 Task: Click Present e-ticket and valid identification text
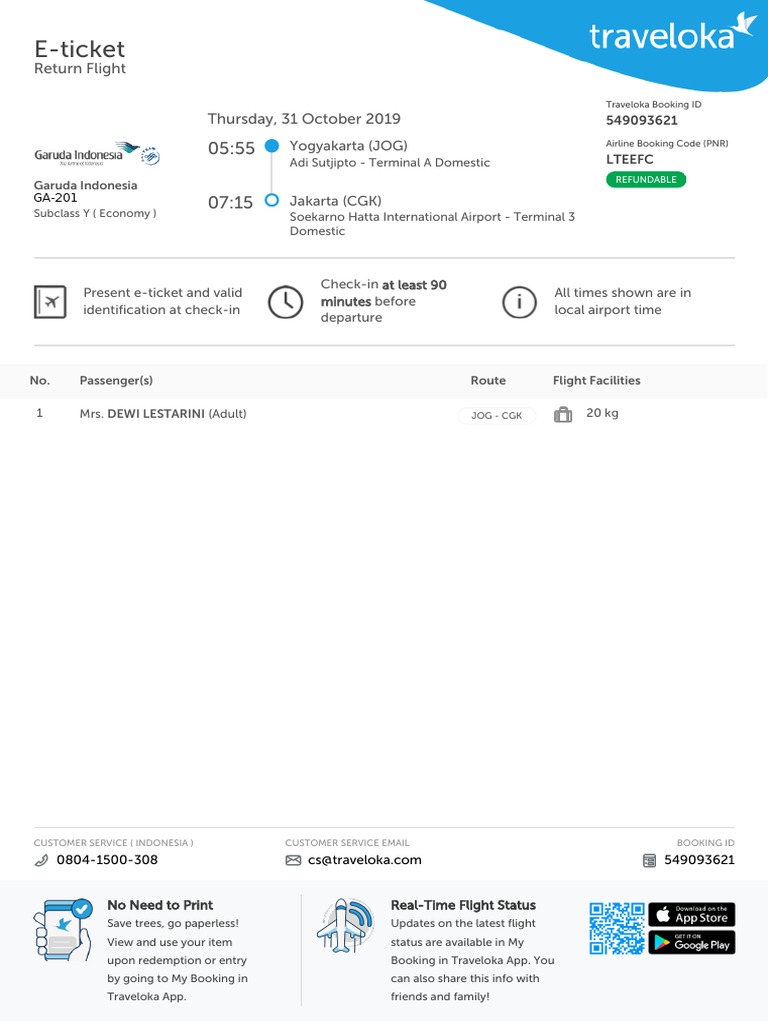[163, 301]
